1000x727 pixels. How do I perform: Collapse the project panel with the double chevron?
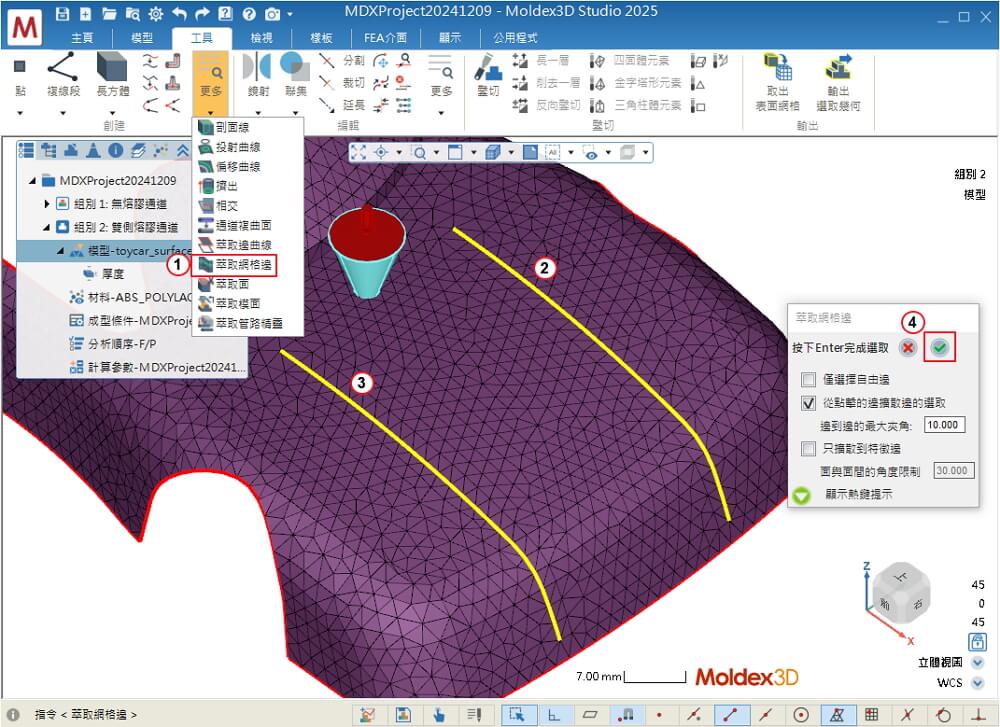pos(183,151)
